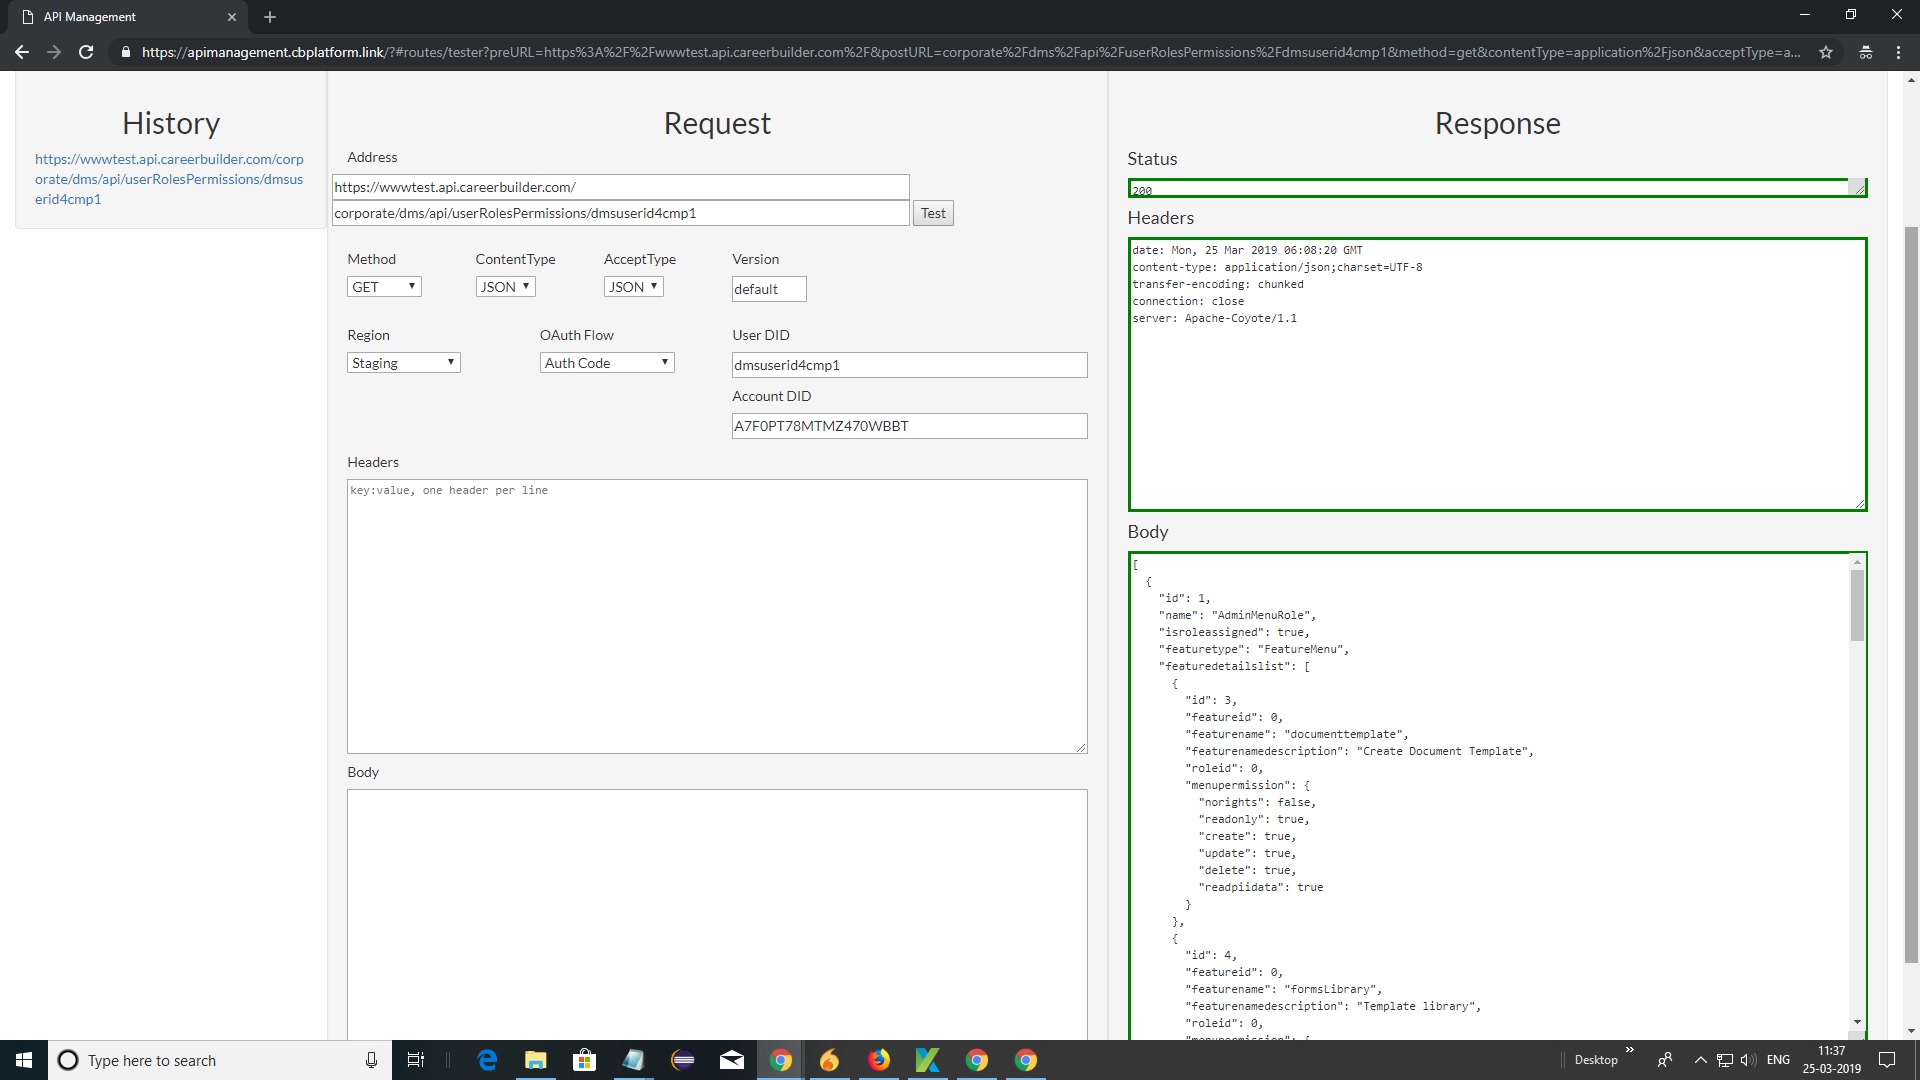Open the history request link
The width and height of the screenshot is (1920, 1080).
pyautogui.click(x=169, y=179)
